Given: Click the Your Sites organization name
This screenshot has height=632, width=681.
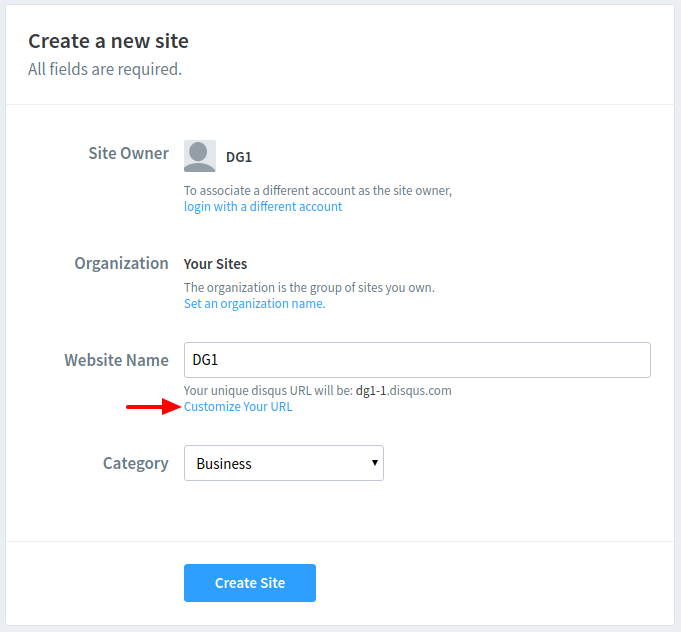Looking at the screenshot, I should pyautogui.click(x=215, y=264).
